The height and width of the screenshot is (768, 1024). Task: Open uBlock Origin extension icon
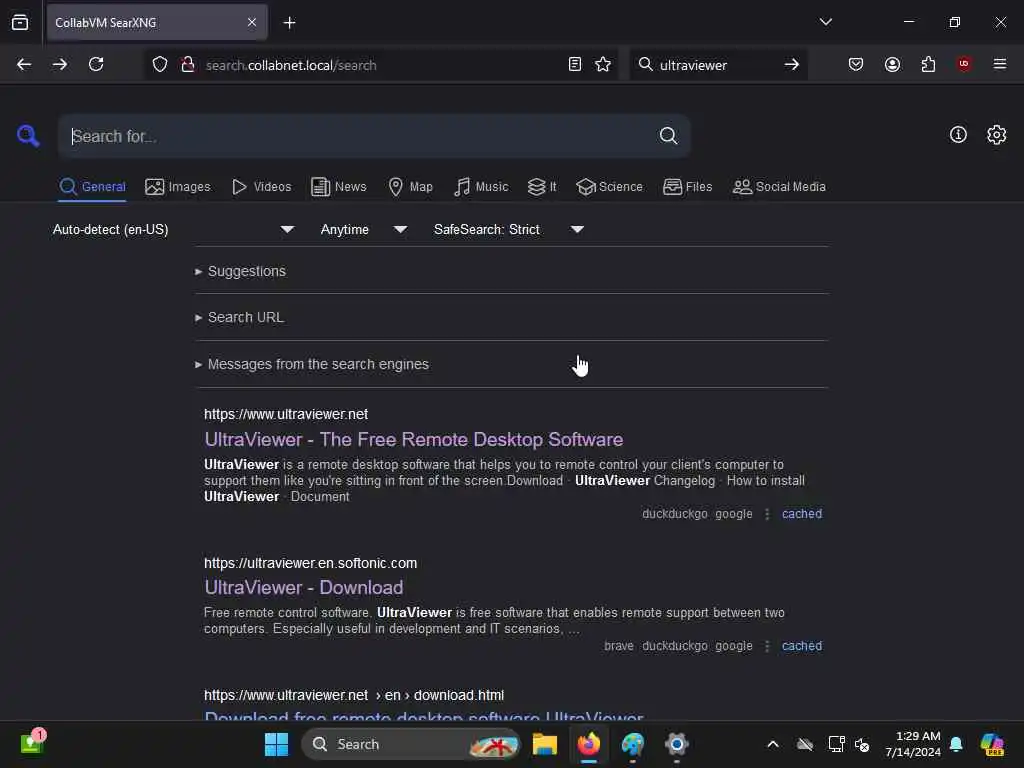964,64
